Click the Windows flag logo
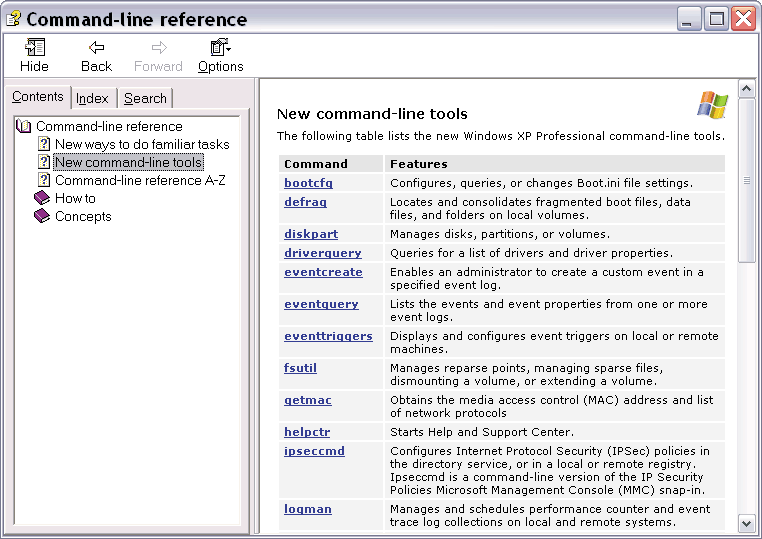The height and width of the screenshot is (539, 762). coord(712,105)
